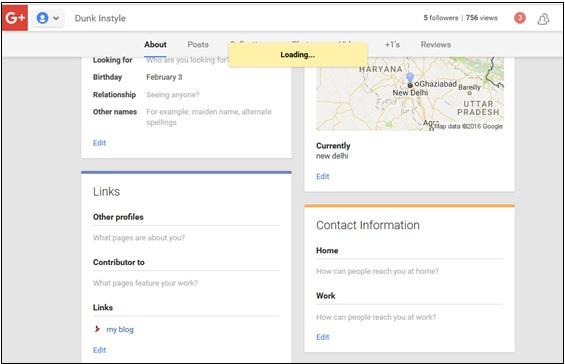Open the red notifications counter

pyautogui.click(x=520, y=18)
